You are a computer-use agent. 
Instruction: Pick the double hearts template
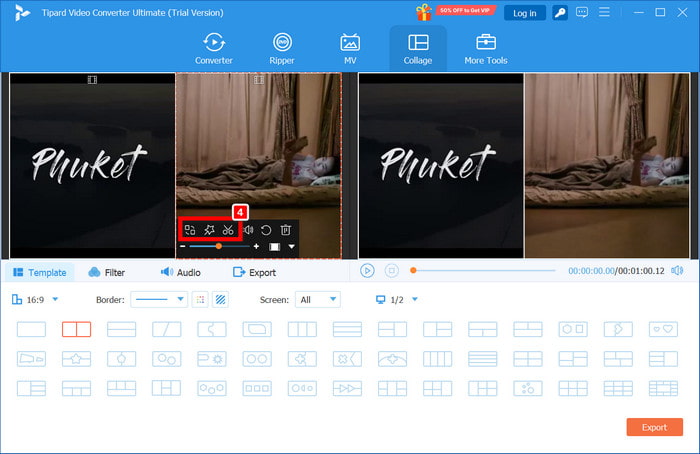tap(663, 329)
